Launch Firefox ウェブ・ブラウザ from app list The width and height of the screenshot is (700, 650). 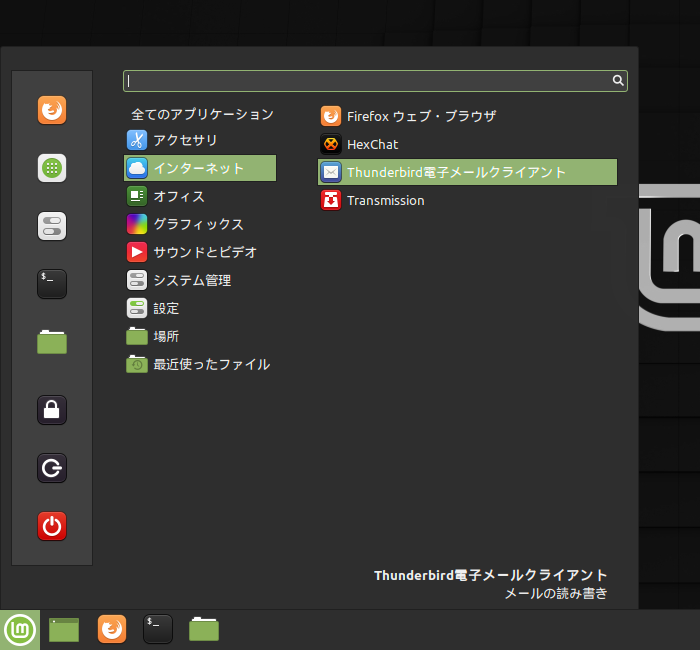tap(467, 116)
